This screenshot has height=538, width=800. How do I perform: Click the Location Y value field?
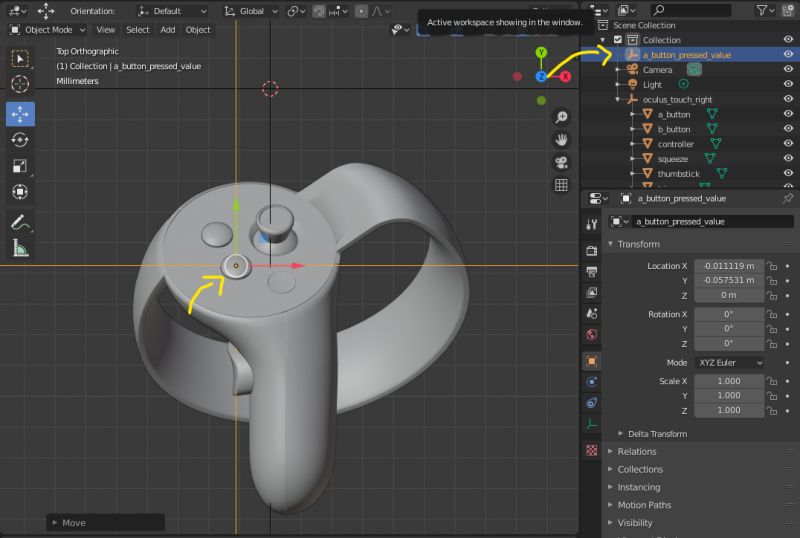click(729, 280)
